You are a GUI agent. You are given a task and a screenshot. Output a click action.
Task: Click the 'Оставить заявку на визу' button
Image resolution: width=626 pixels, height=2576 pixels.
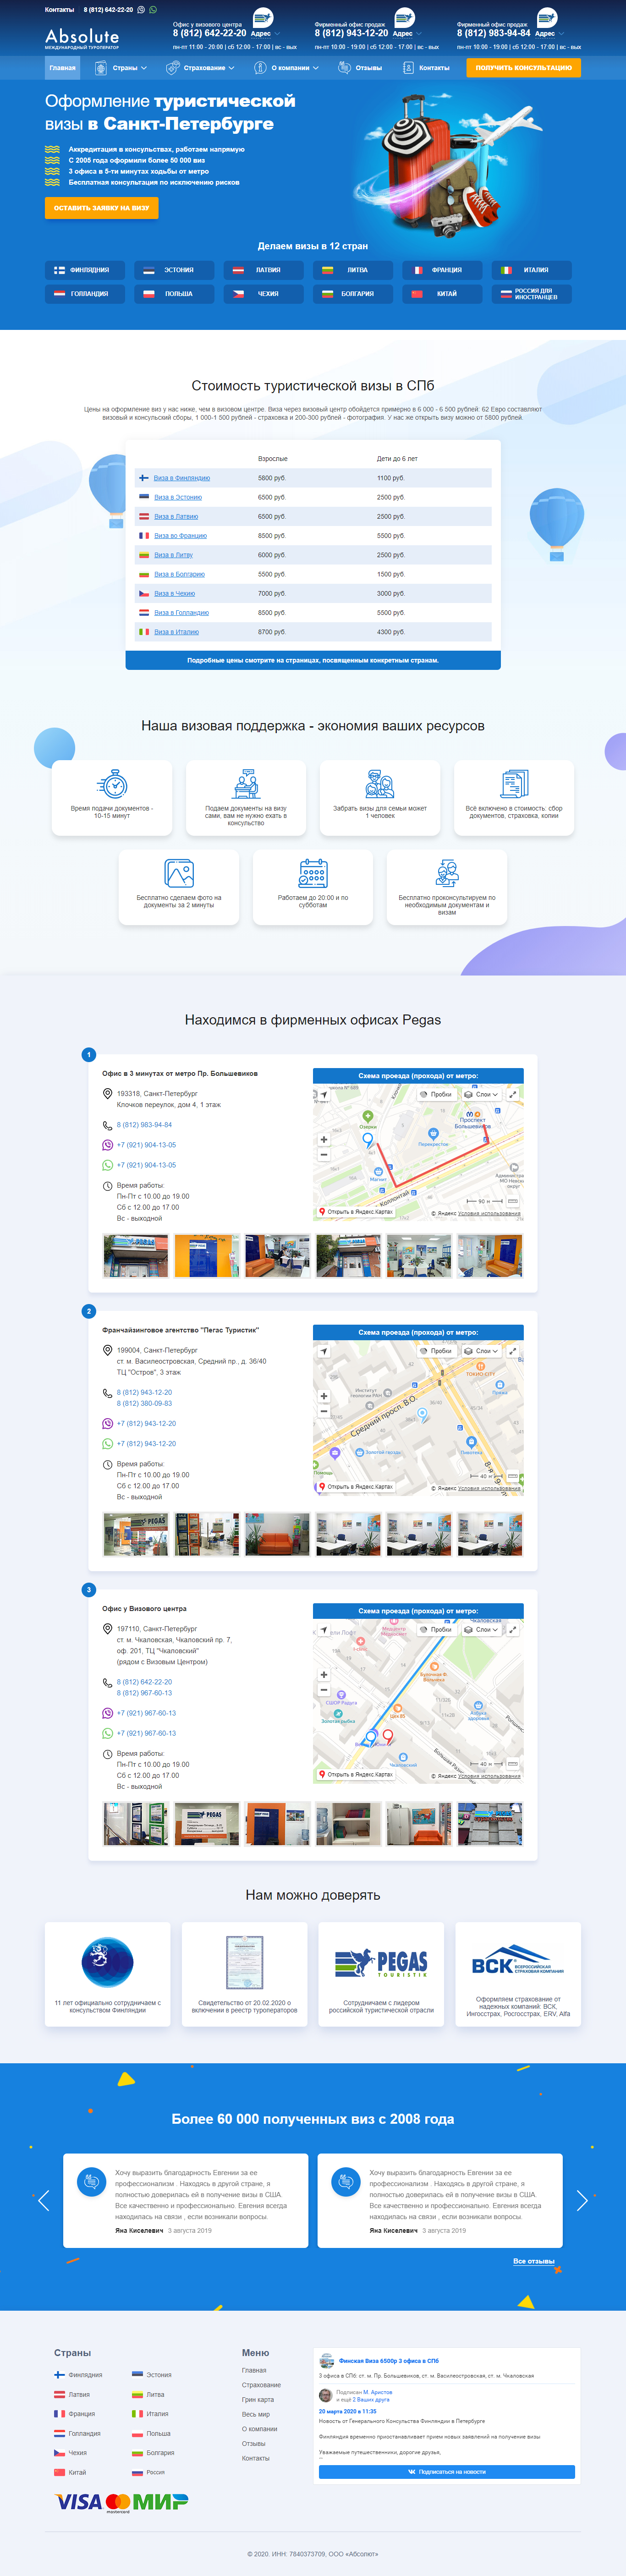[101, 208]
